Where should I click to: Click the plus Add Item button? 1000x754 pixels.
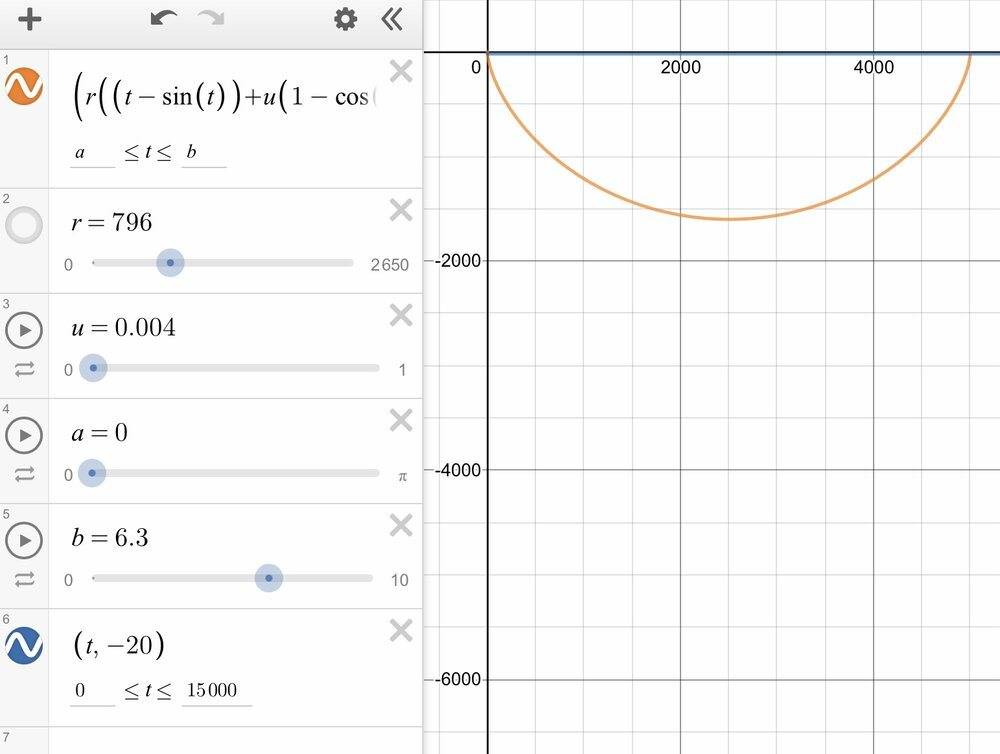click(30, 19)
